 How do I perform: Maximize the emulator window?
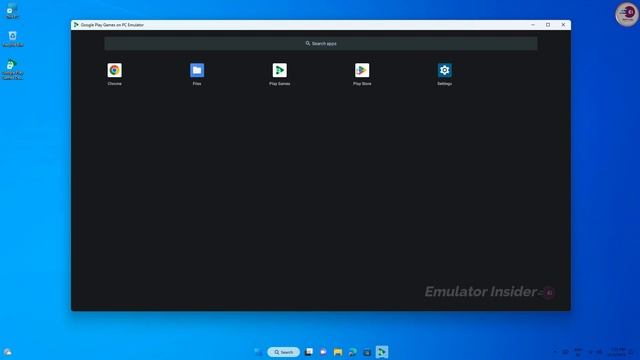[x=548, y=25]
